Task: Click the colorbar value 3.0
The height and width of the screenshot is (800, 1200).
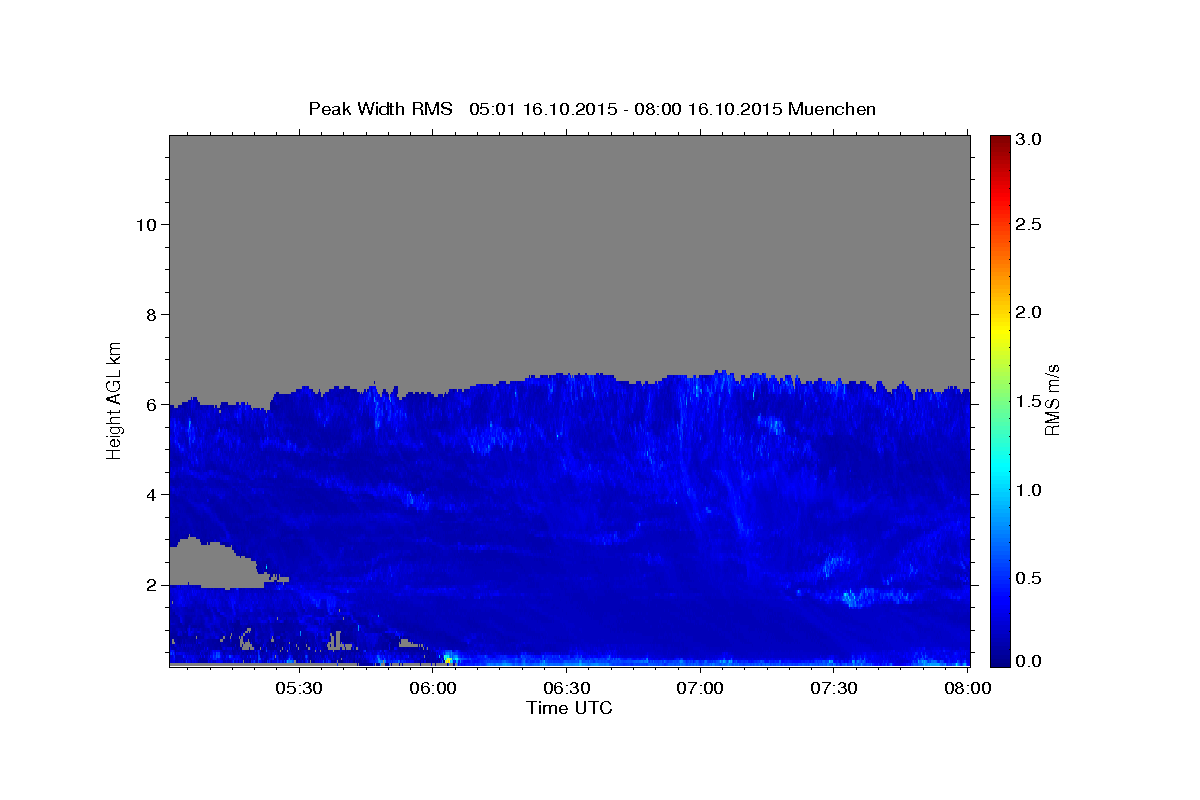Action: coord(1030,139)
